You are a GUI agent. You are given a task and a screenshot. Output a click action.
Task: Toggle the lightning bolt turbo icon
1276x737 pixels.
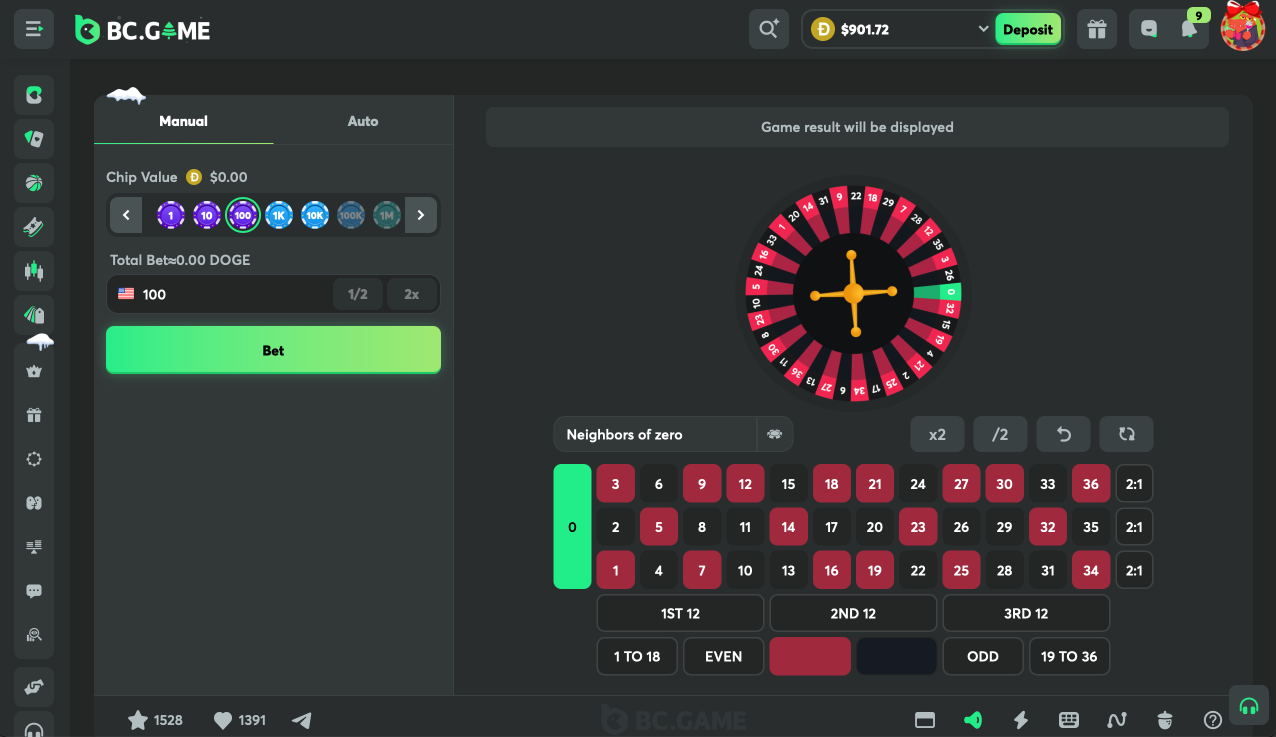pos(1021,720)
